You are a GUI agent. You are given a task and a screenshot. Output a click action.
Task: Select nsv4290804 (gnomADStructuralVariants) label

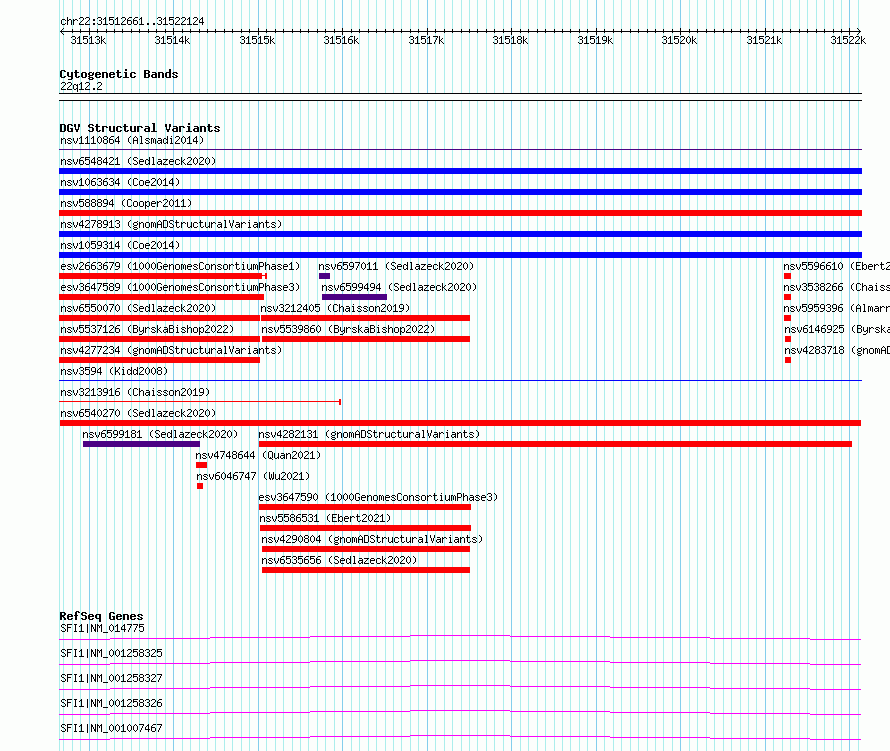click(372, 539)
